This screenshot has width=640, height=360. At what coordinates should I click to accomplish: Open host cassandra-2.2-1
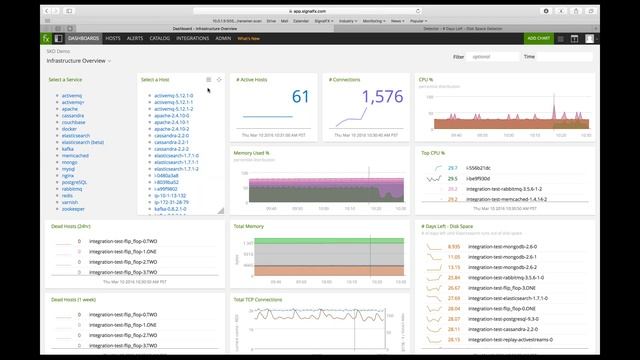coord(171,142)
